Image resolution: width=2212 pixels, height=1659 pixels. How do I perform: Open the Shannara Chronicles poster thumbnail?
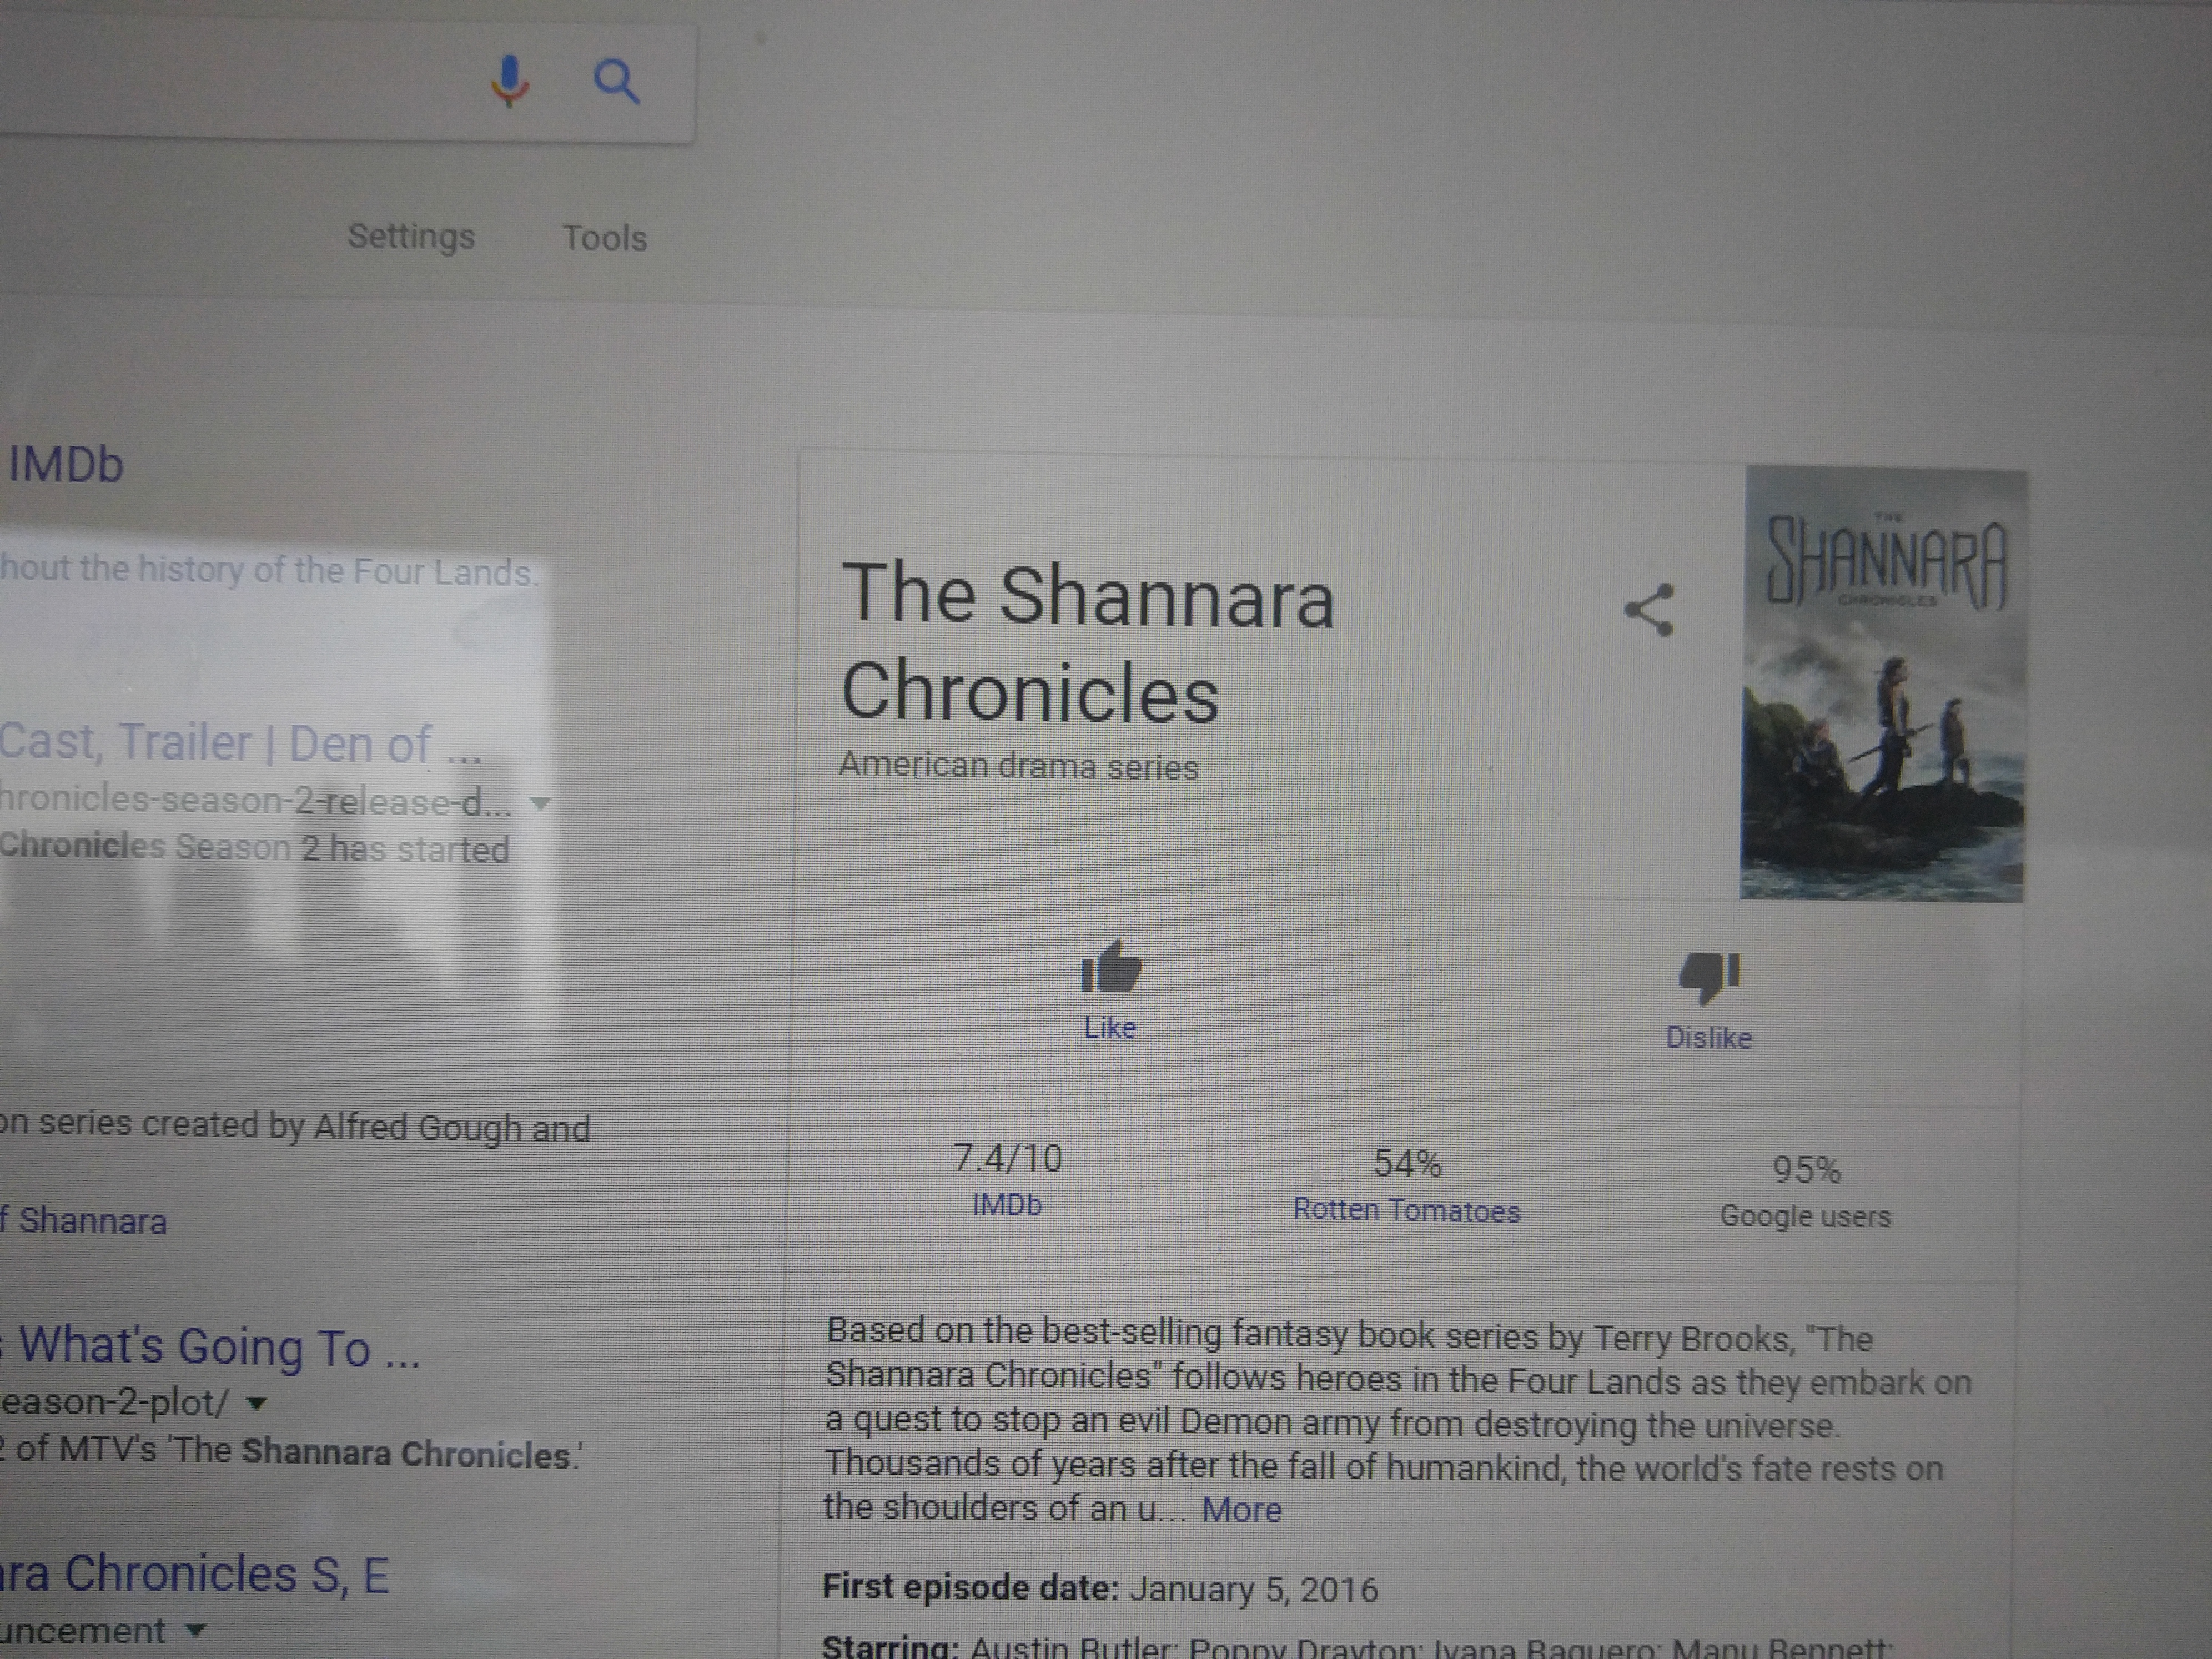click(1883, 684)
